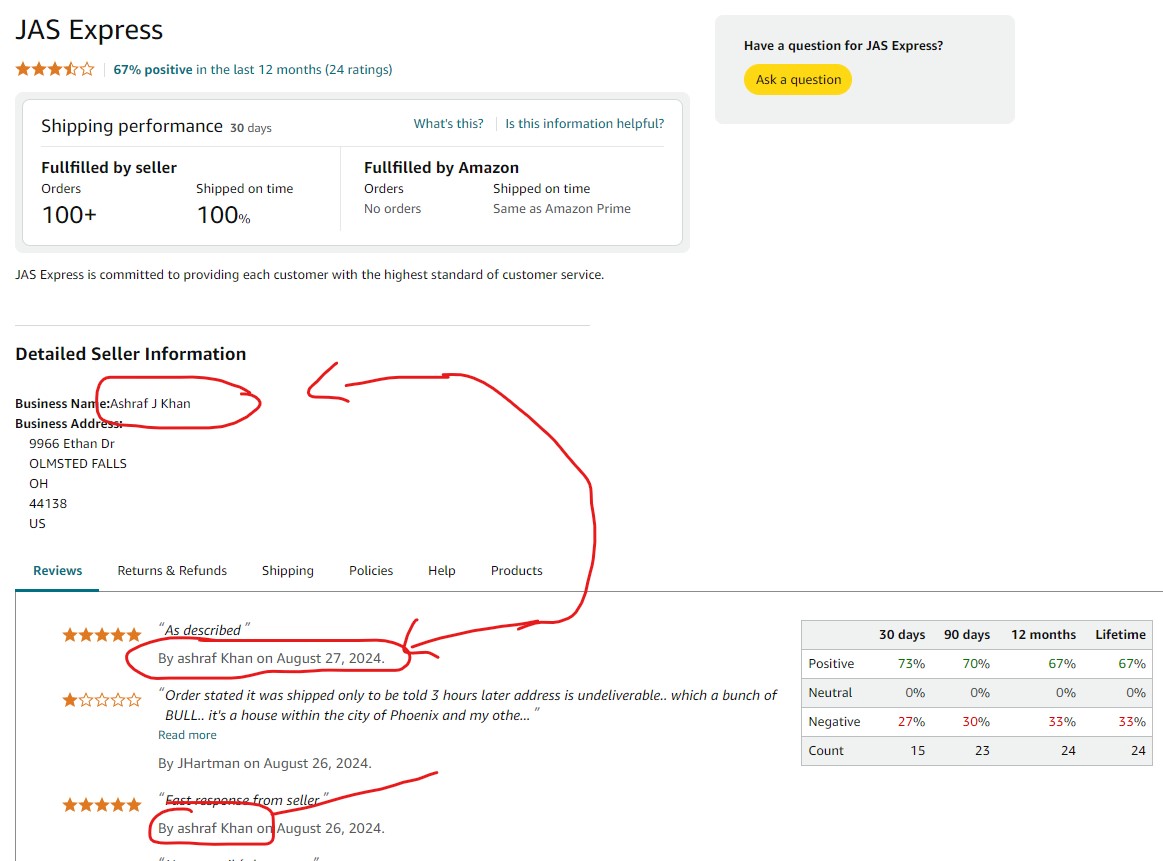The height and width of the screenshot is (861, 1163).
Task: Click the Fullfilled by Amazon heading
Action: [441, 168]
